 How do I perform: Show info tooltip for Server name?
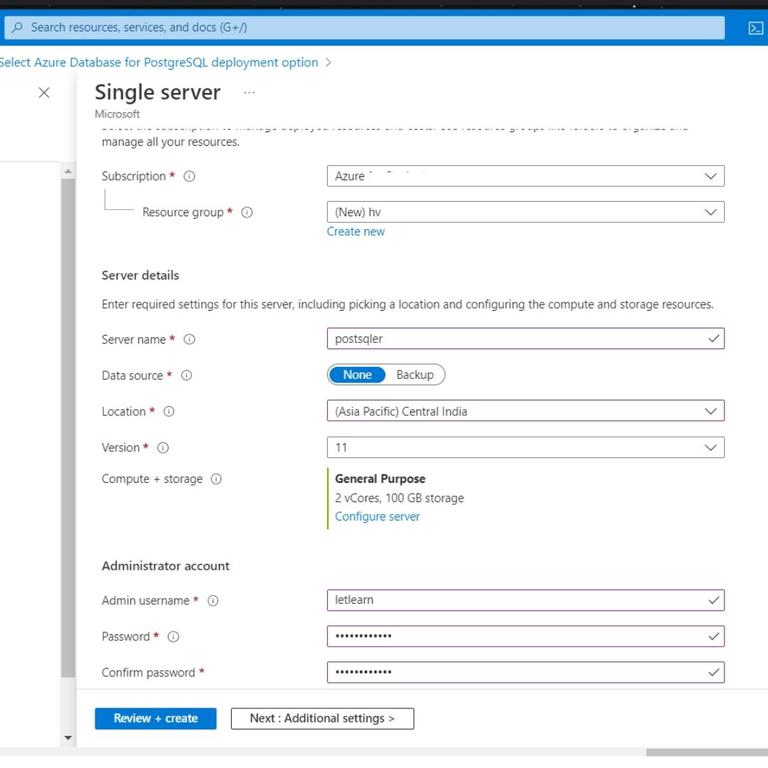coord(189,339)
